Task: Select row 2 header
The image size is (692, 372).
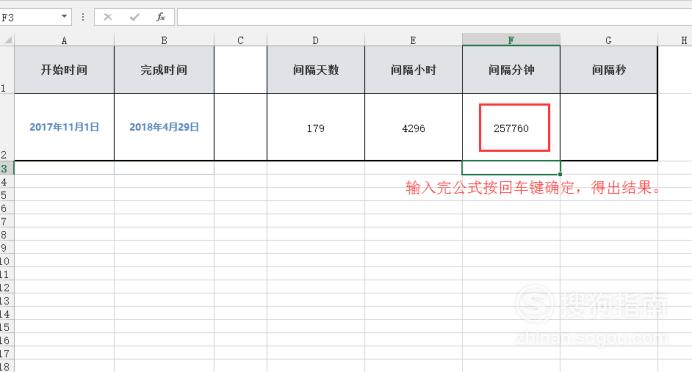Action: pyautogui.click(x=7, y=127)
